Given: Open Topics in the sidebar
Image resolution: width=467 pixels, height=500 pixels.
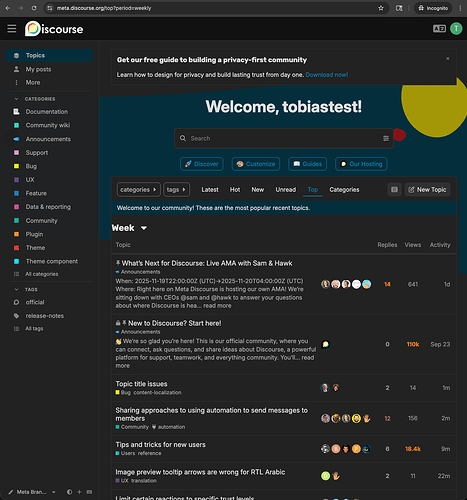Looking at the screenshot, I should (49, 55).
